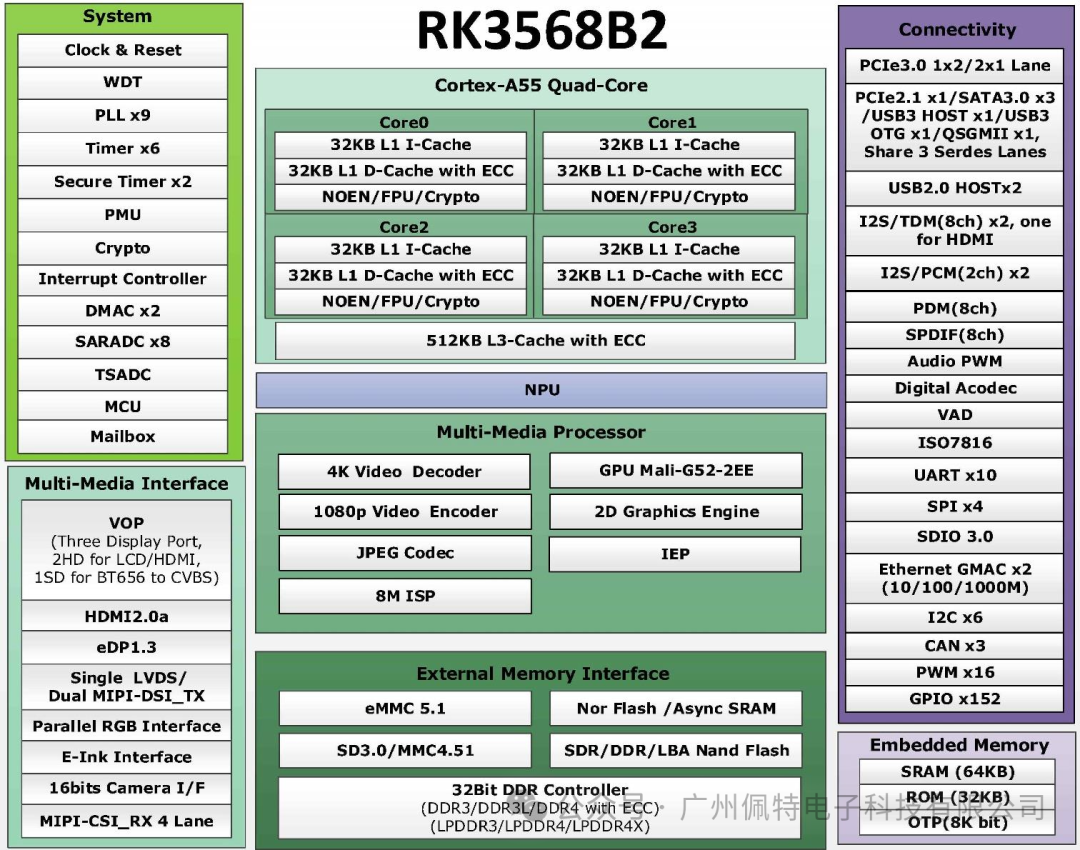Collapse the Multi-Media Processor section
The image size is (1080, 850).
(x=540, y=432)
